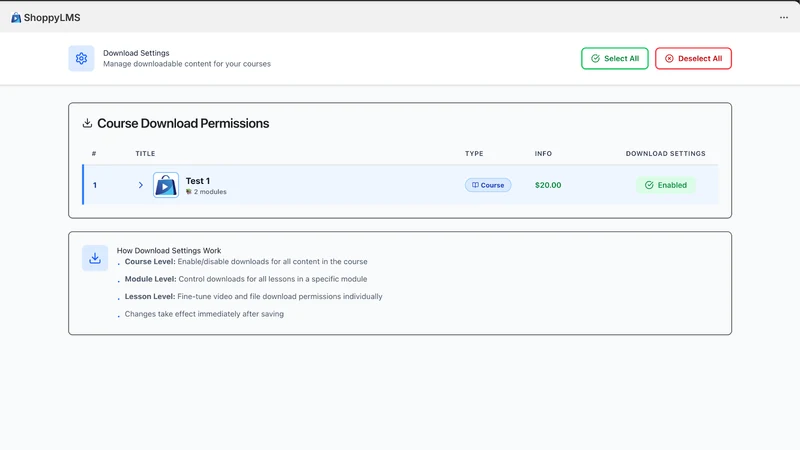Click the Select All button
Image resolution: width=800 pixels, height=450 pixels.
point(614,58)
